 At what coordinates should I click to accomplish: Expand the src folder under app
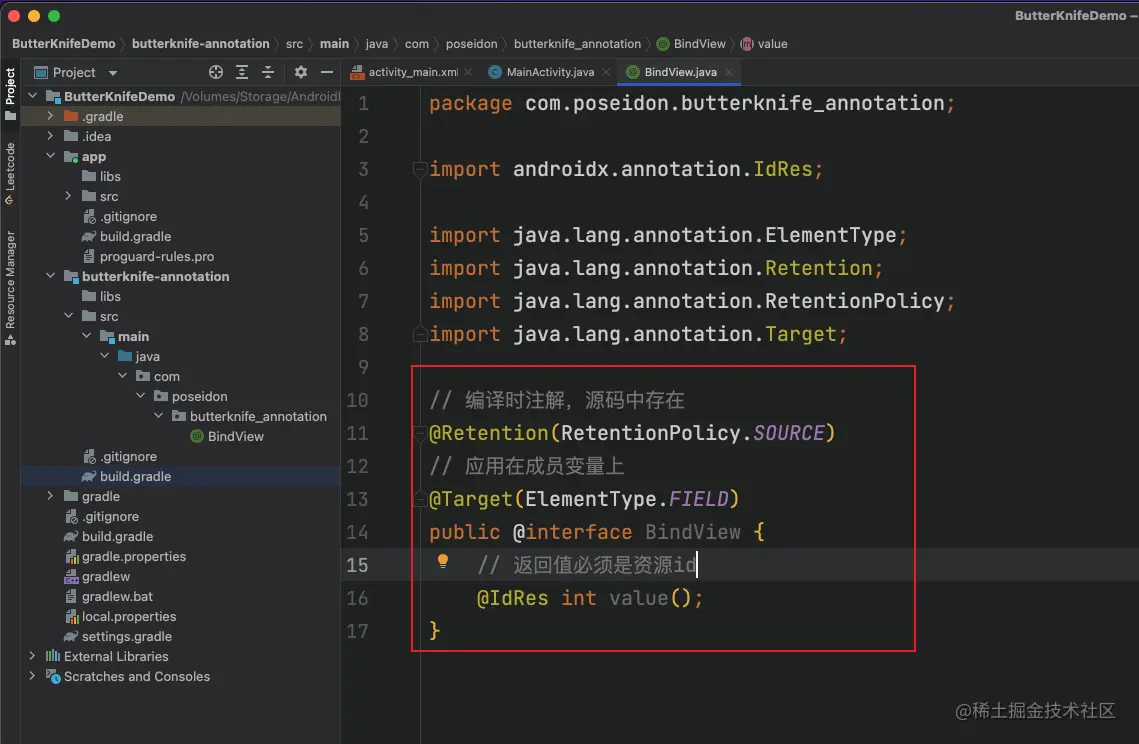[x=68, y=195]
